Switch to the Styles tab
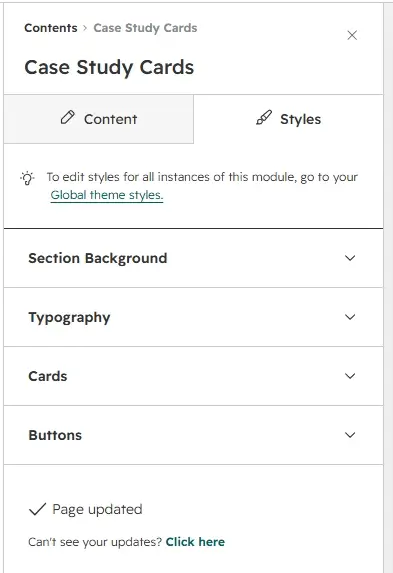393x573 pixels. click(x=288, y=119)
